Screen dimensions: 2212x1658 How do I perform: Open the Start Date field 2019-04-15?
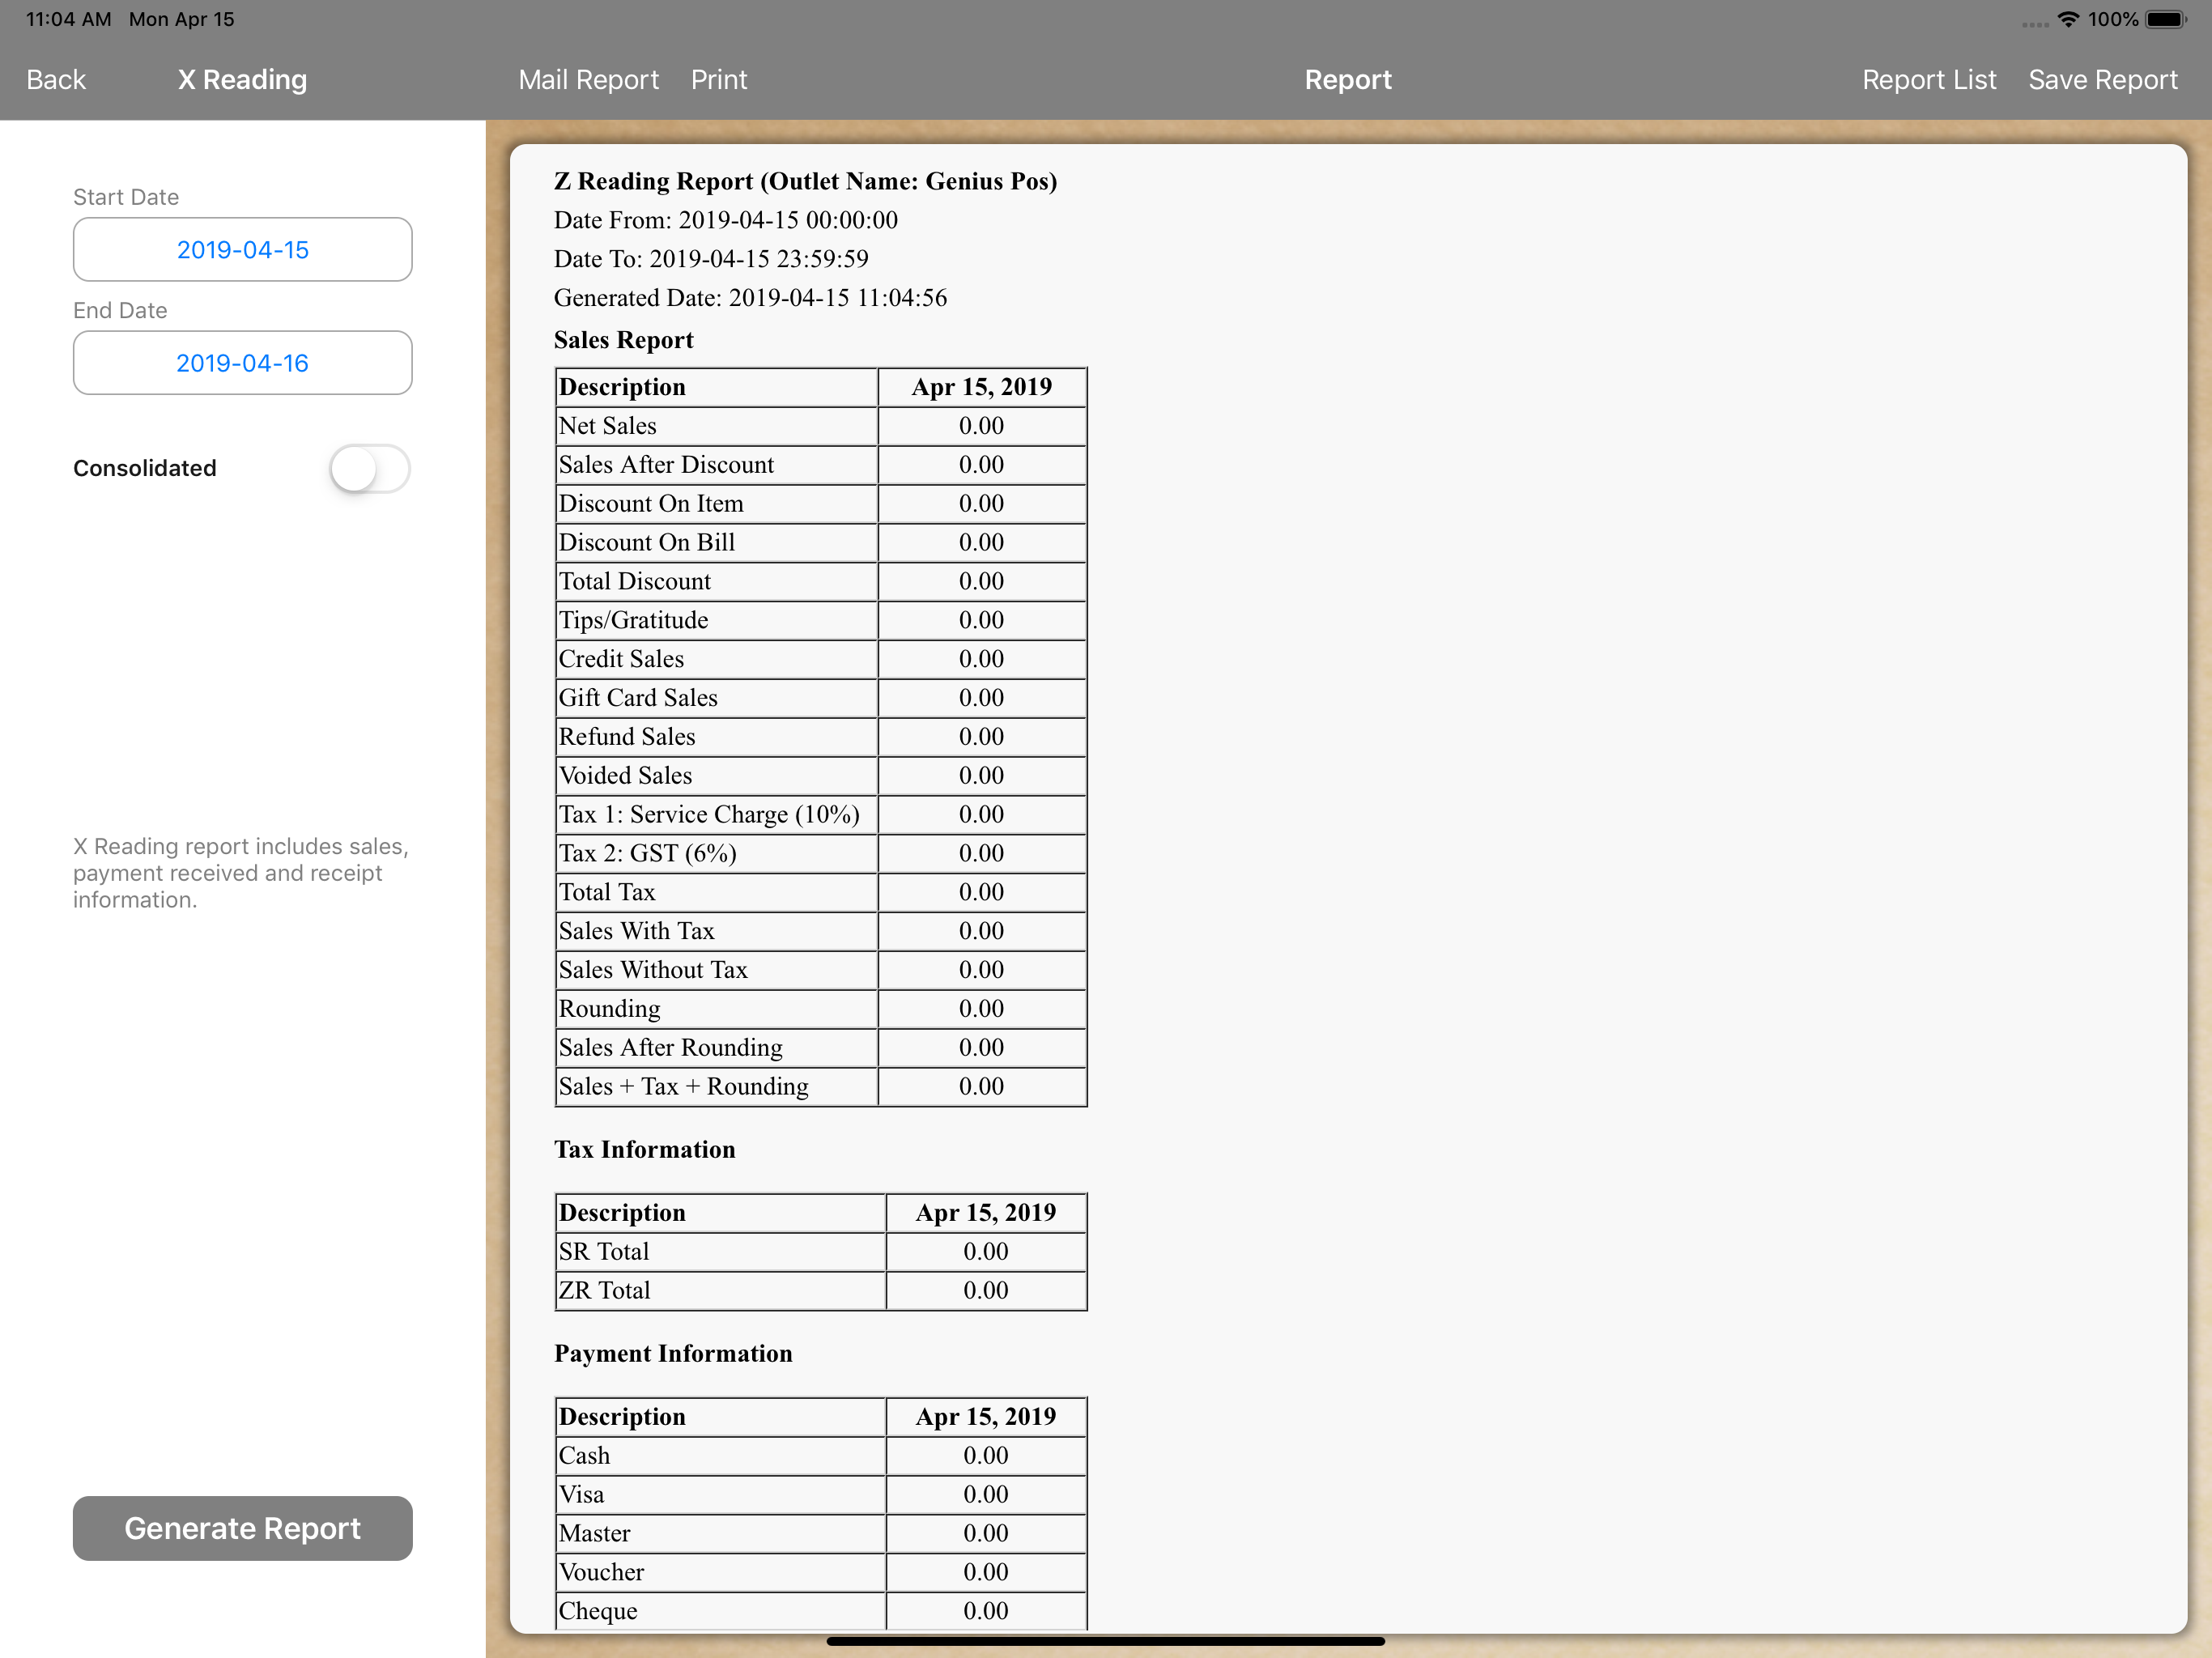(242, 249)
